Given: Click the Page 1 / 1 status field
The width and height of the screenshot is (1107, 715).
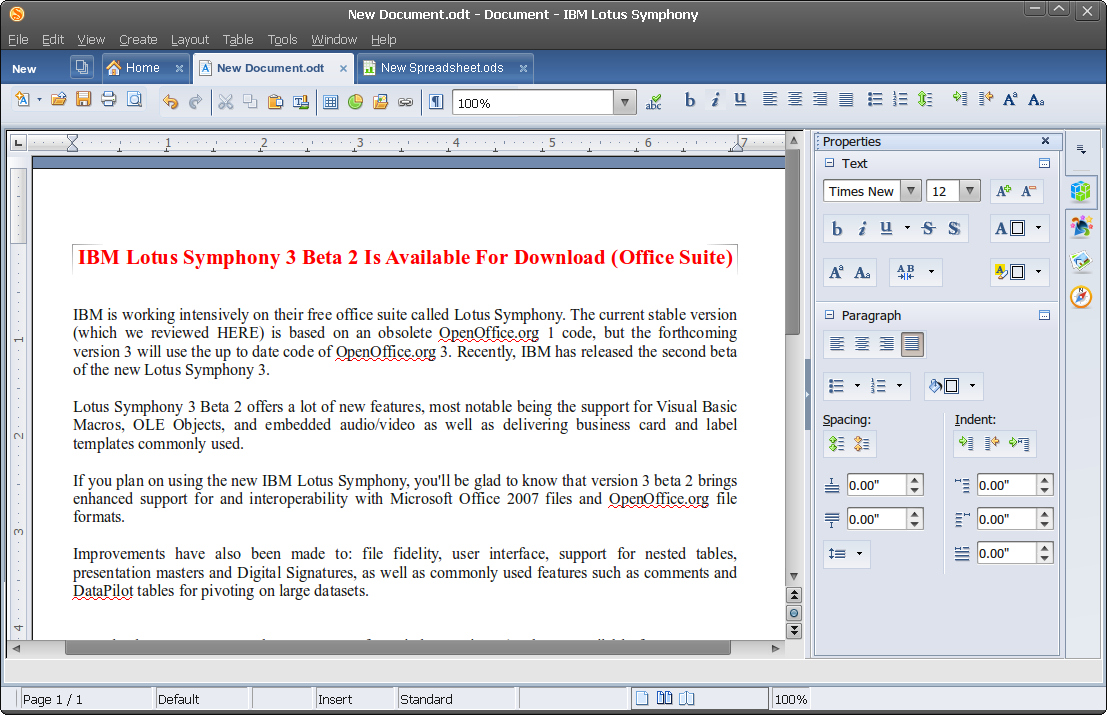Looking at the screenshot, I should tap(85, 699).
